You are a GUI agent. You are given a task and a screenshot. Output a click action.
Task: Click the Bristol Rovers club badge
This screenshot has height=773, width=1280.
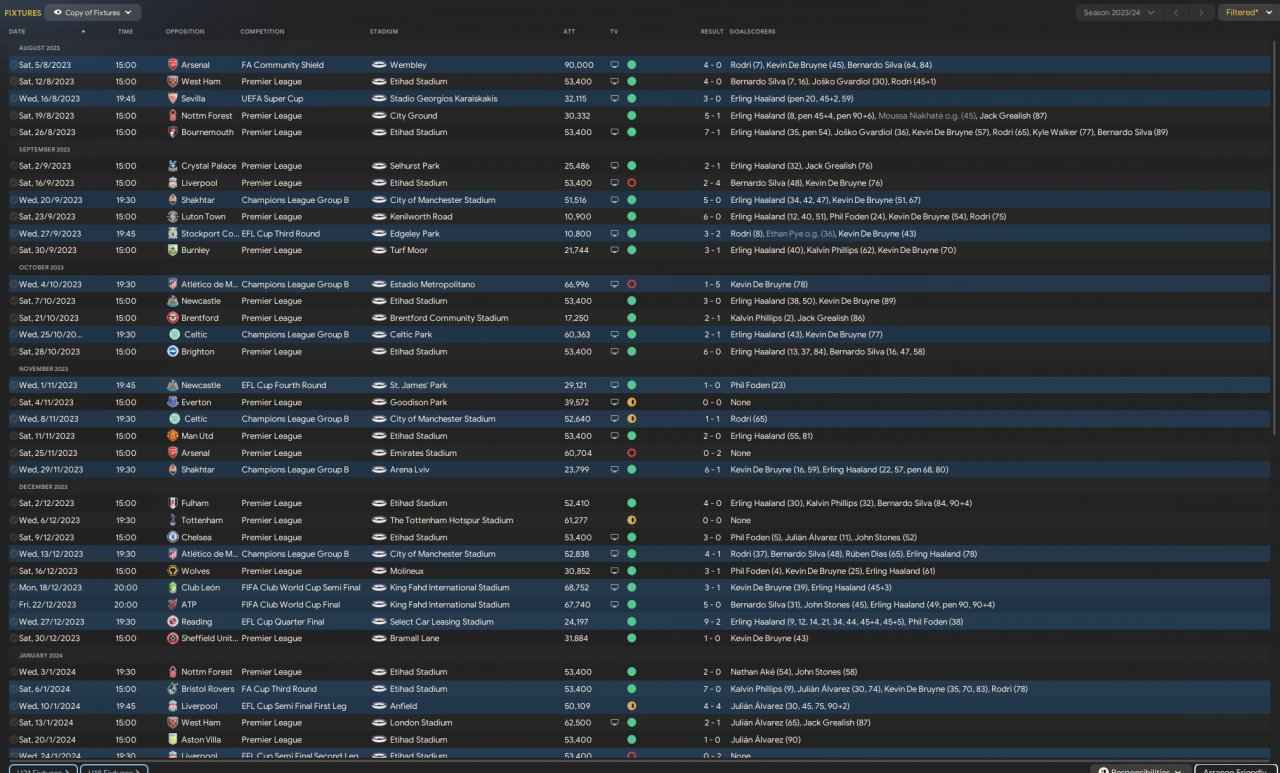pyautogui.click(x=173, y=689)
